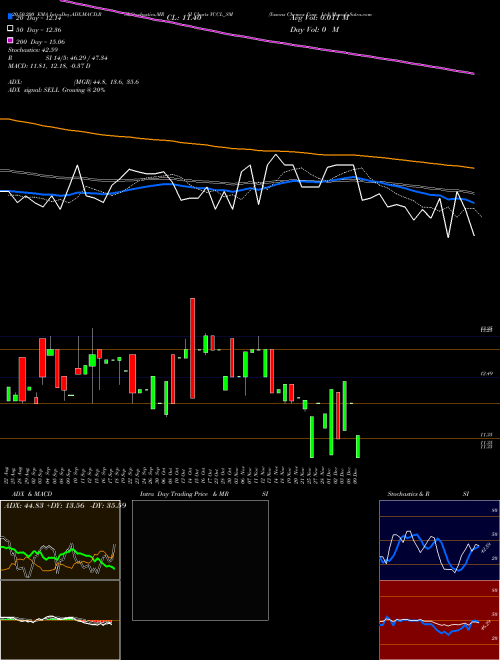Click the 'ADX: 44.83 +DY: 13.56 -DY: 35.59' readout

65,505
